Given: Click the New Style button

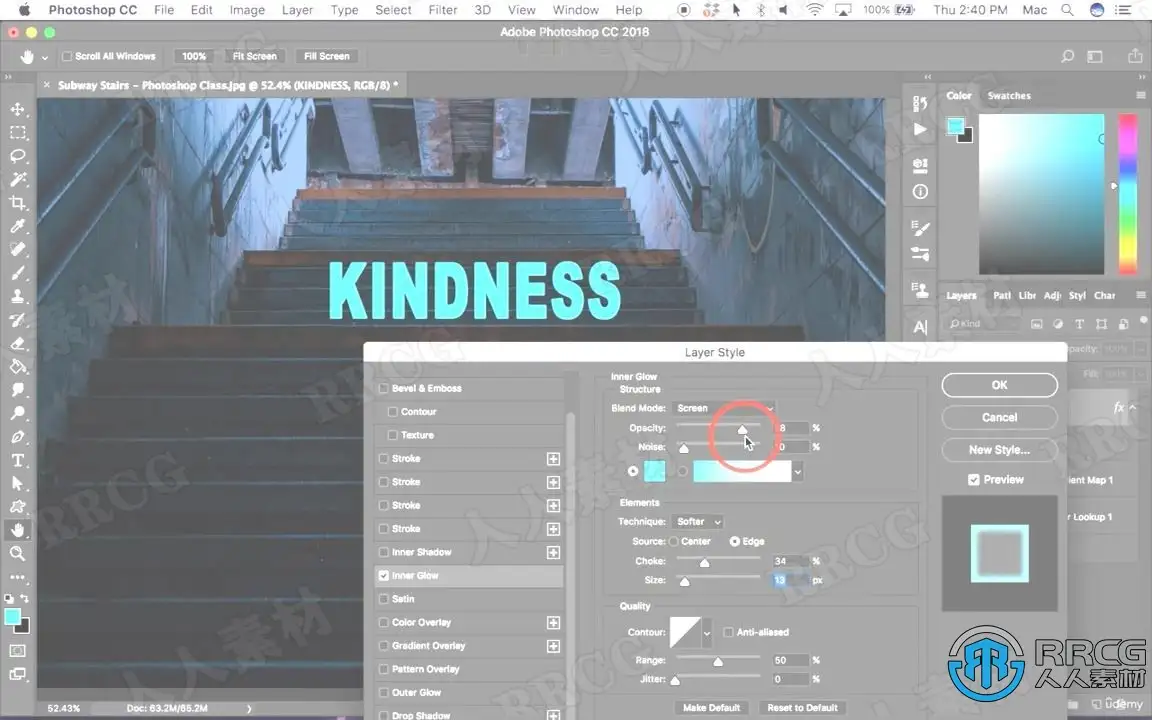Looking at the screenshot, I should 999,450.
